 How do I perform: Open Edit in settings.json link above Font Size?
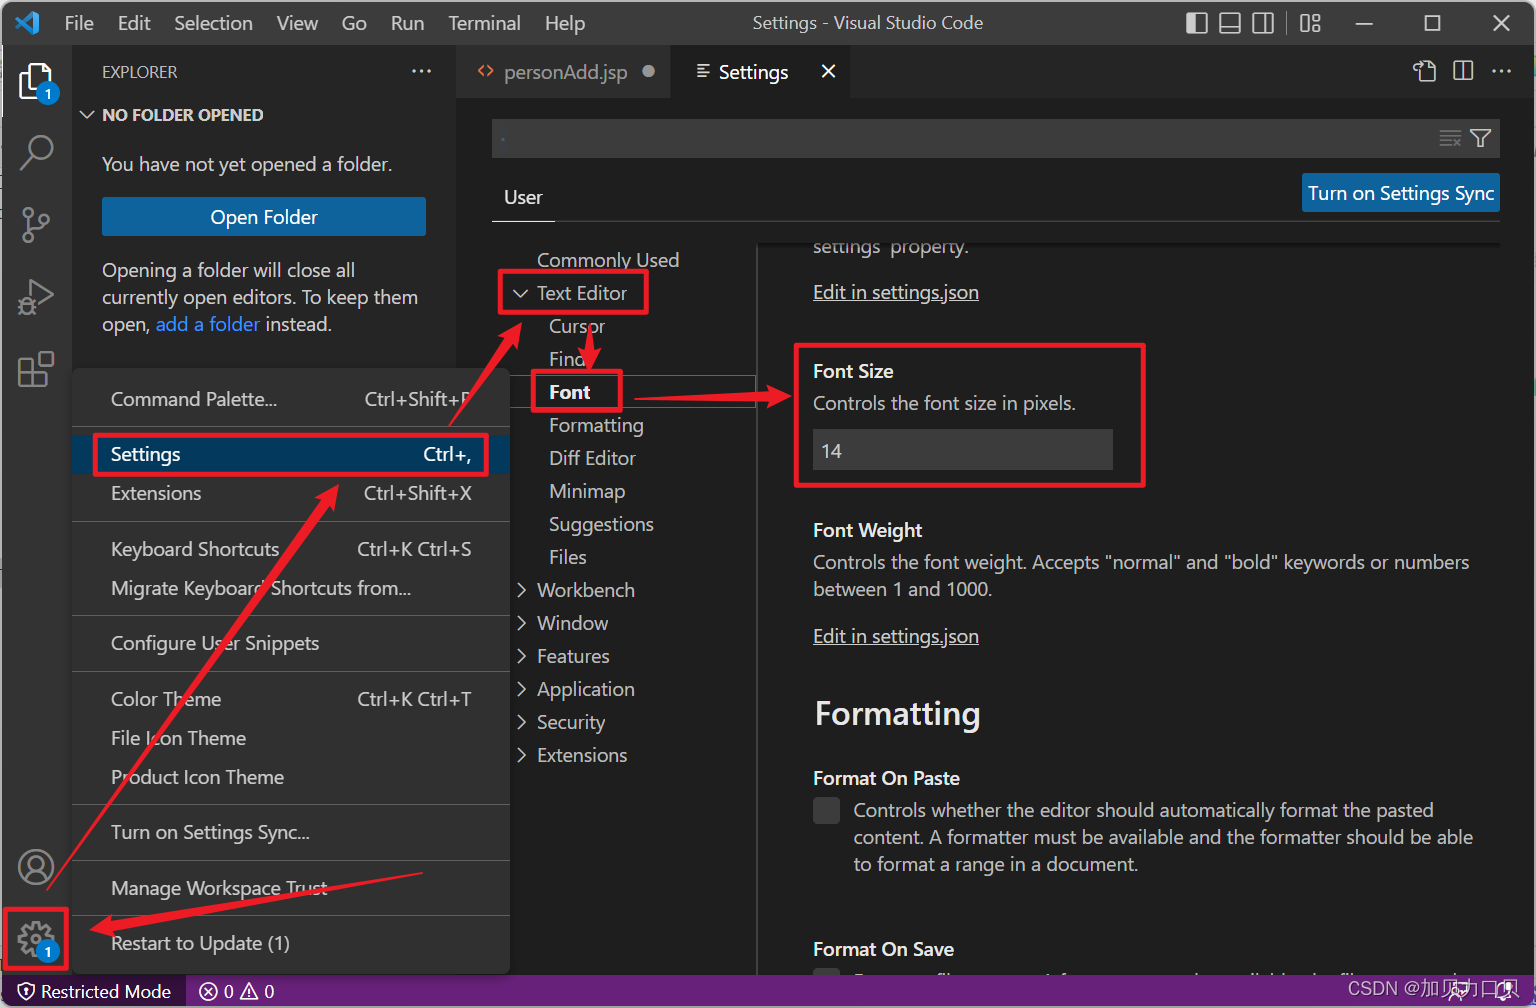(896, 292)
